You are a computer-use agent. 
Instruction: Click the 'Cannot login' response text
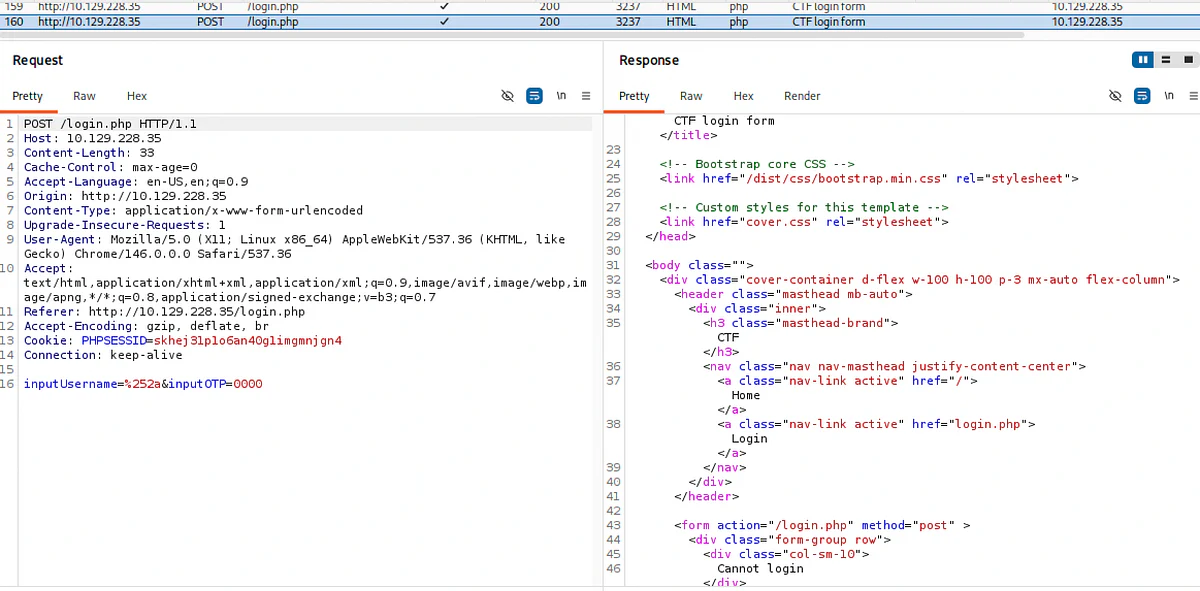coord(760,569)
